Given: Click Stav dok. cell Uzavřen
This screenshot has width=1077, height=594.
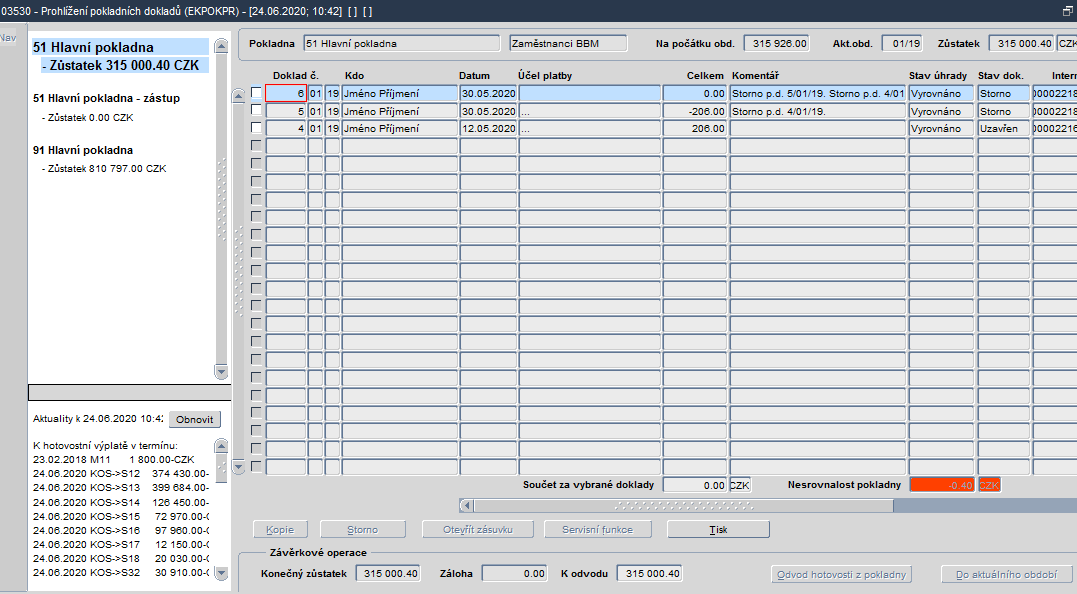Looking at the screenshot, I should point(1004,128).
